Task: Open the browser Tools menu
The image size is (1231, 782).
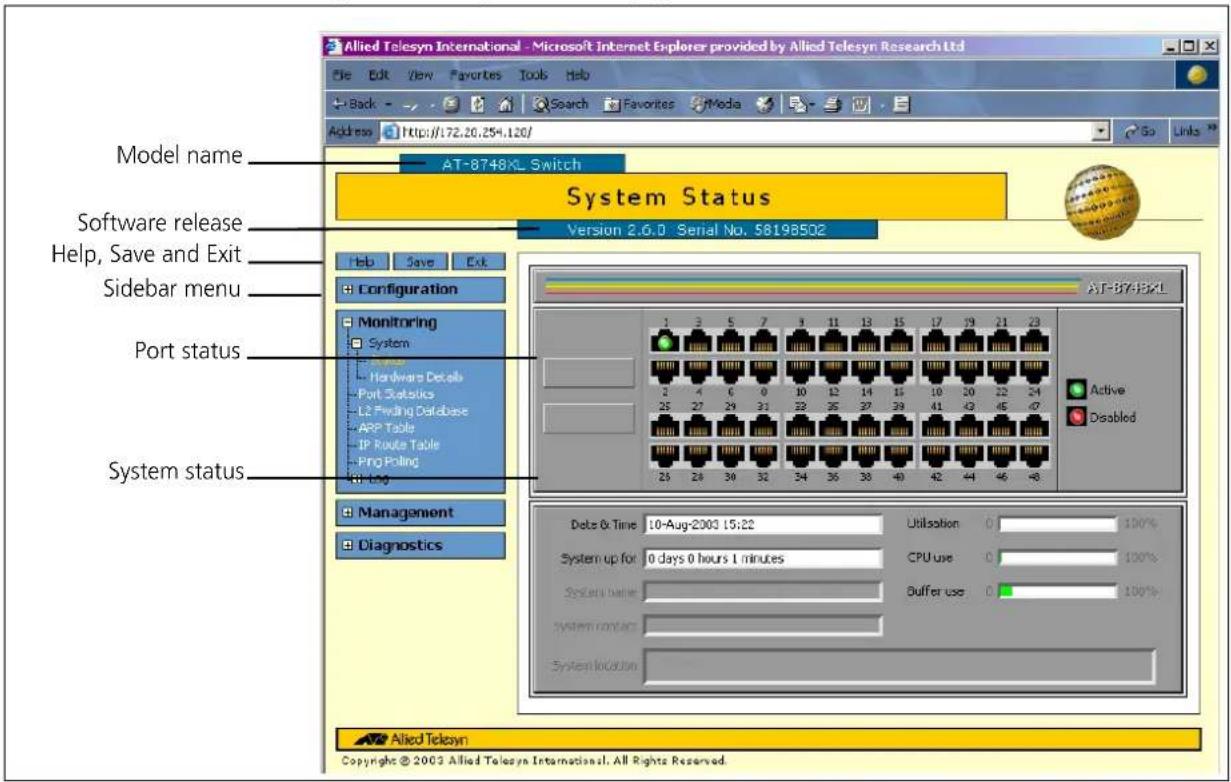Action: (x=533, y=75)
